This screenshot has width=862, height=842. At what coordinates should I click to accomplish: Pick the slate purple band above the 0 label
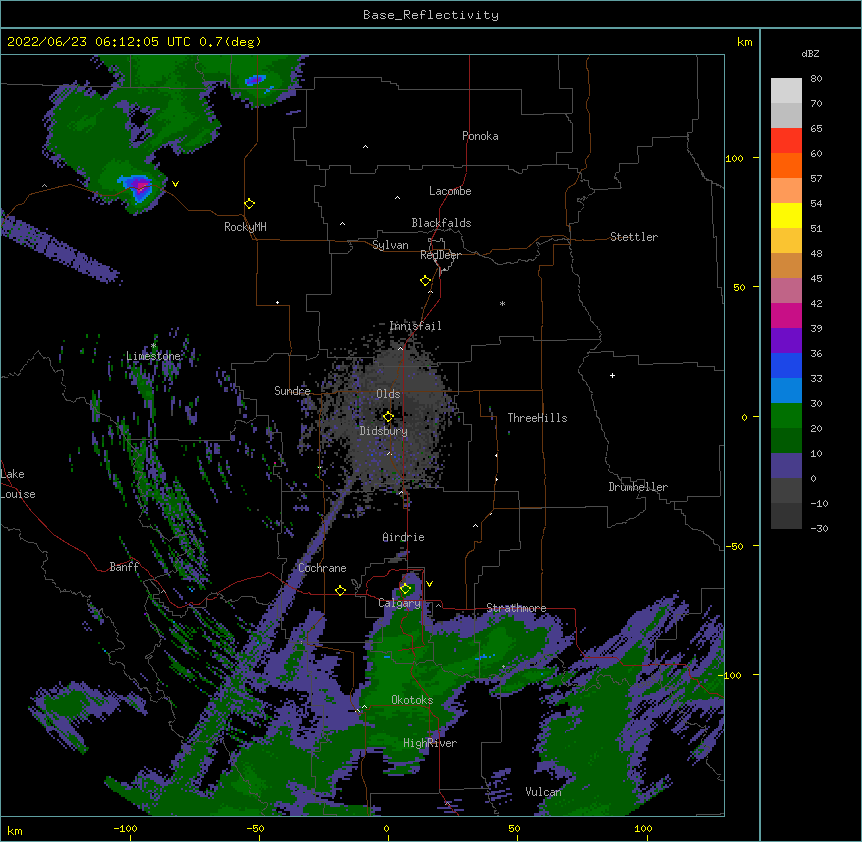tap(786, 466)
